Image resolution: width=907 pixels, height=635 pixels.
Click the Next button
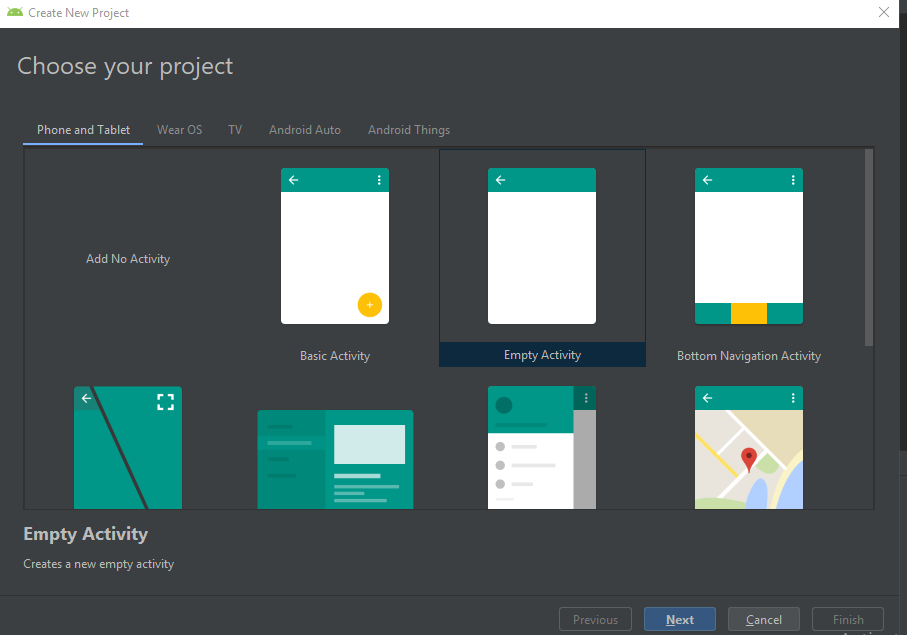680,619
